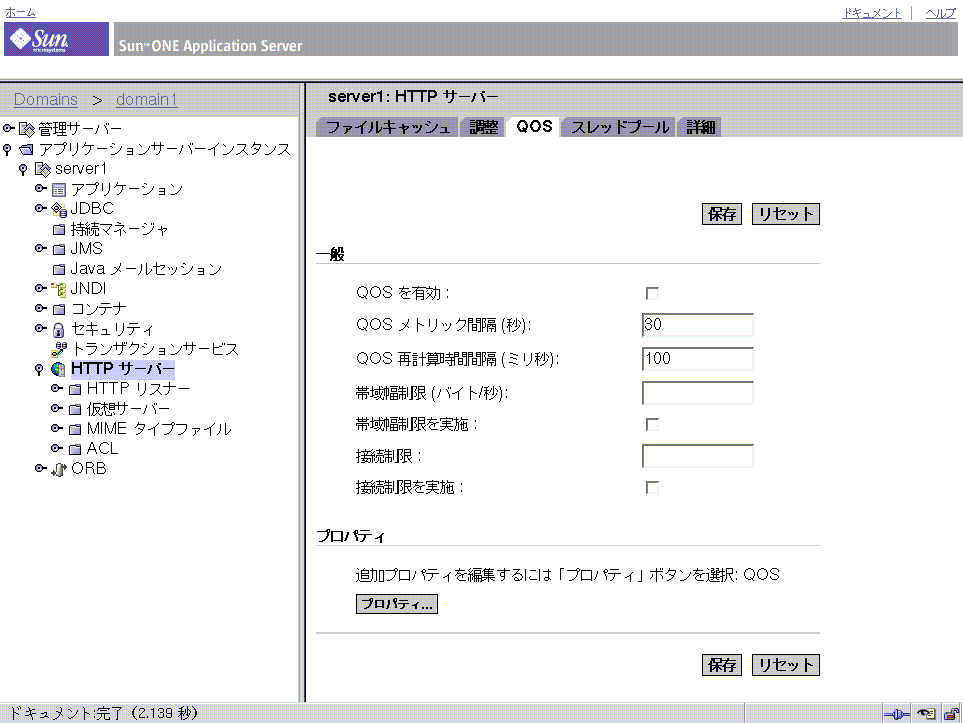963x723 pixels.
Task: Click the top リセット button
Action: click(x=786, y=214)
